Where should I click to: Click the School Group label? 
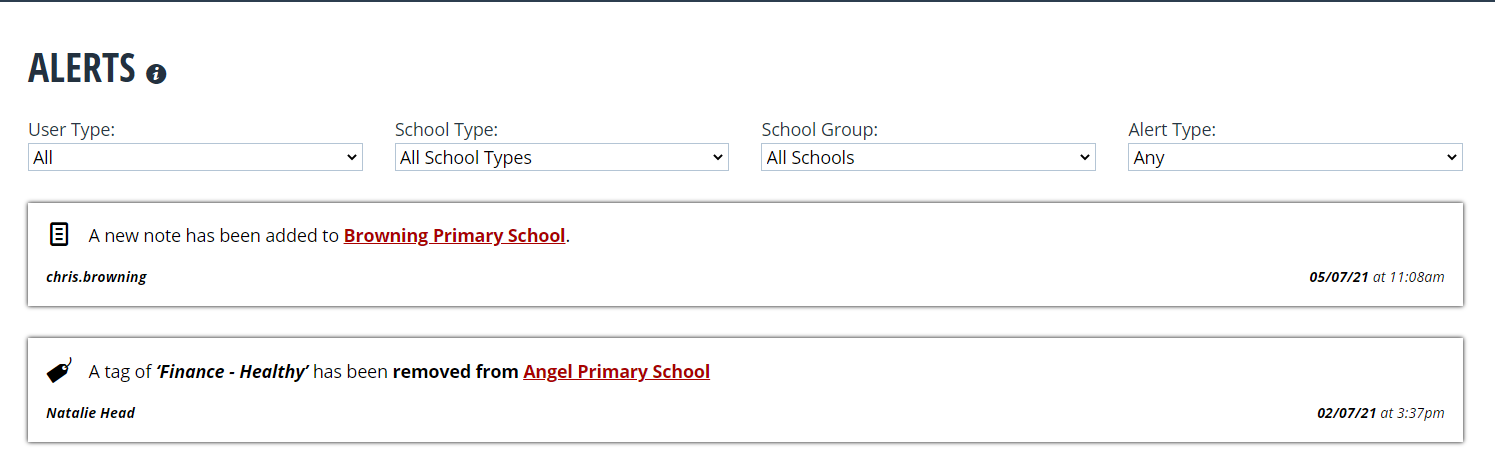[x=820, y=129]
